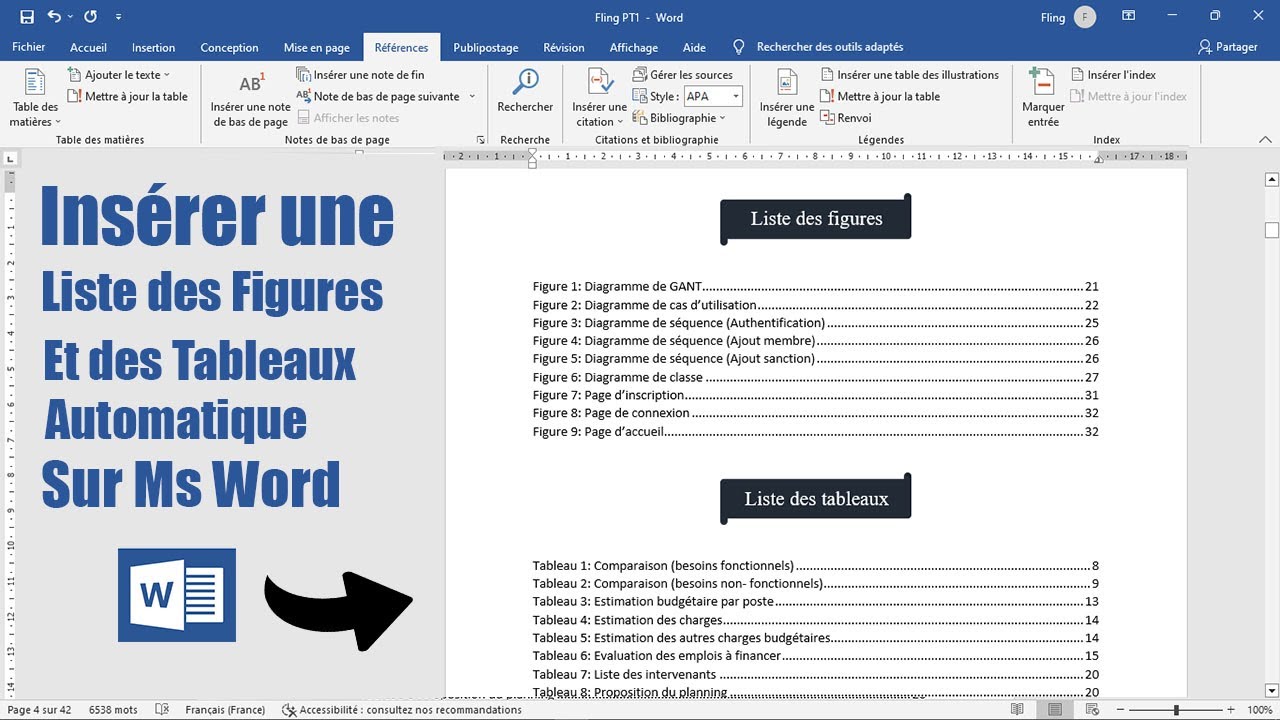Click Gérer les sources
The height and width of the screenshot is (720, 1280).
(684, 75)
